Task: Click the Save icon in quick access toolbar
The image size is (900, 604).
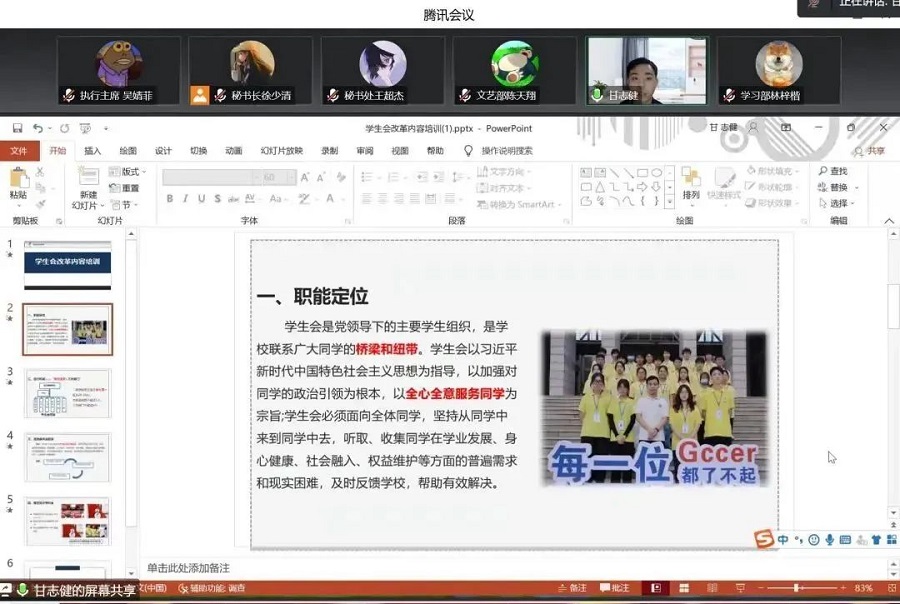Action: (x=17, y=128)
